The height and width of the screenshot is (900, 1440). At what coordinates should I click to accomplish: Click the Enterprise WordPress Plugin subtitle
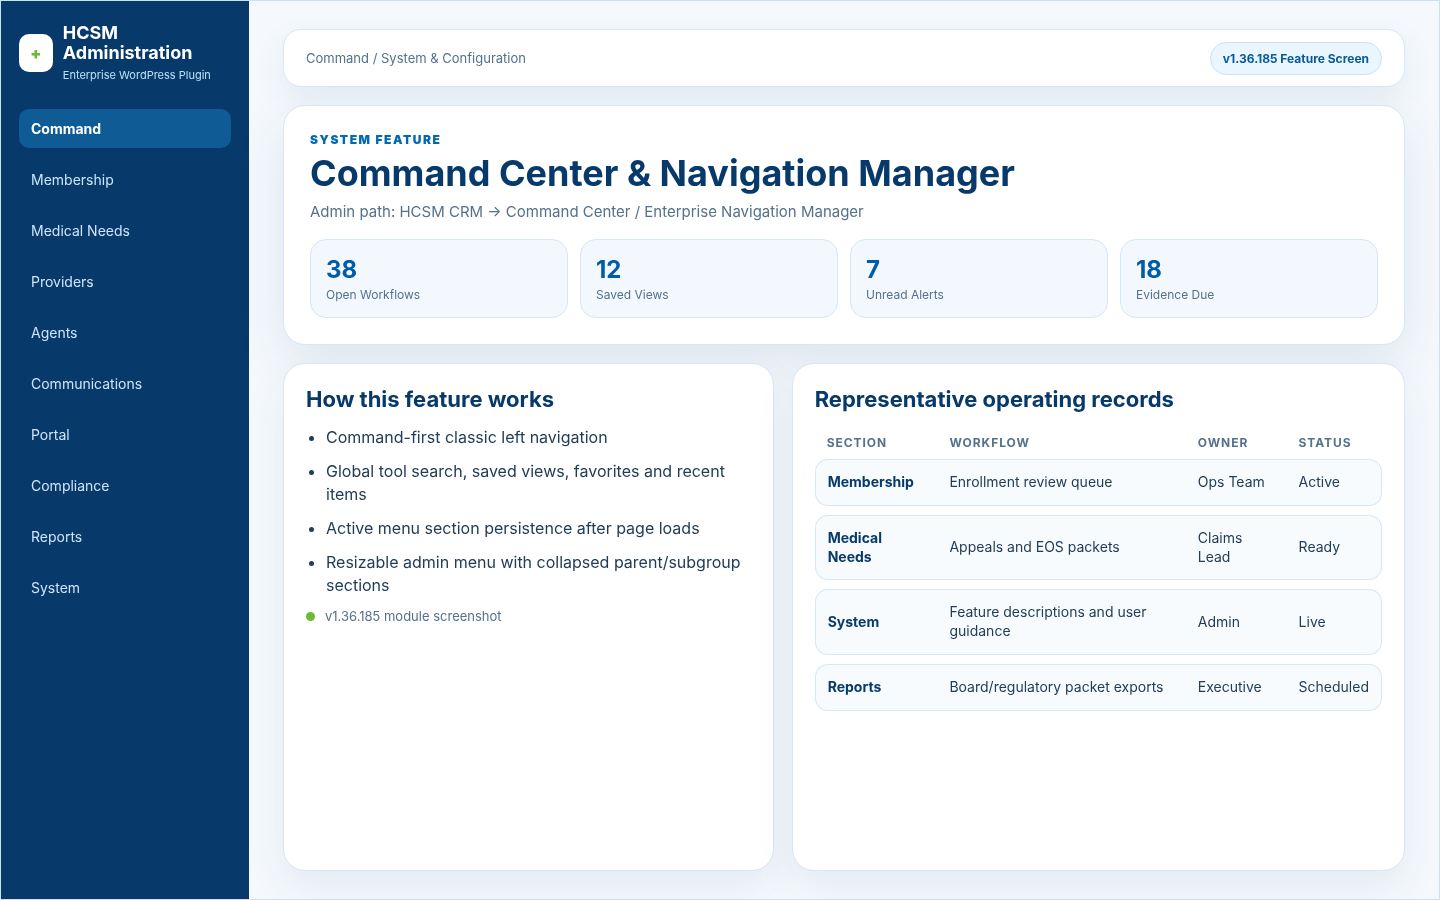(x=137, y=75)
